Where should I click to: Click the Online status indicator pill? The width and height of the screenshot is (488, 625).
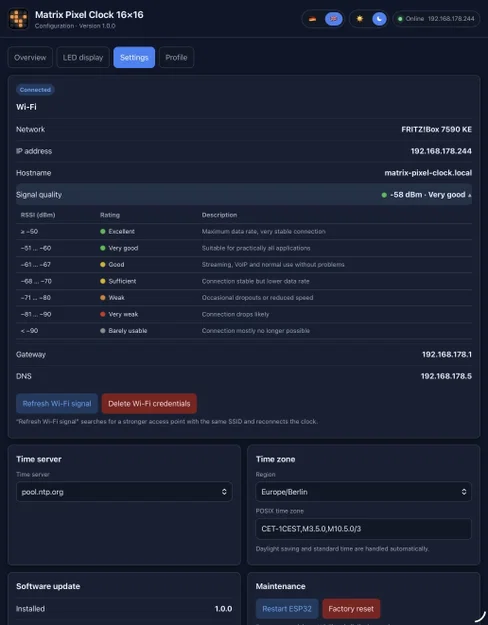coord(436,19)
